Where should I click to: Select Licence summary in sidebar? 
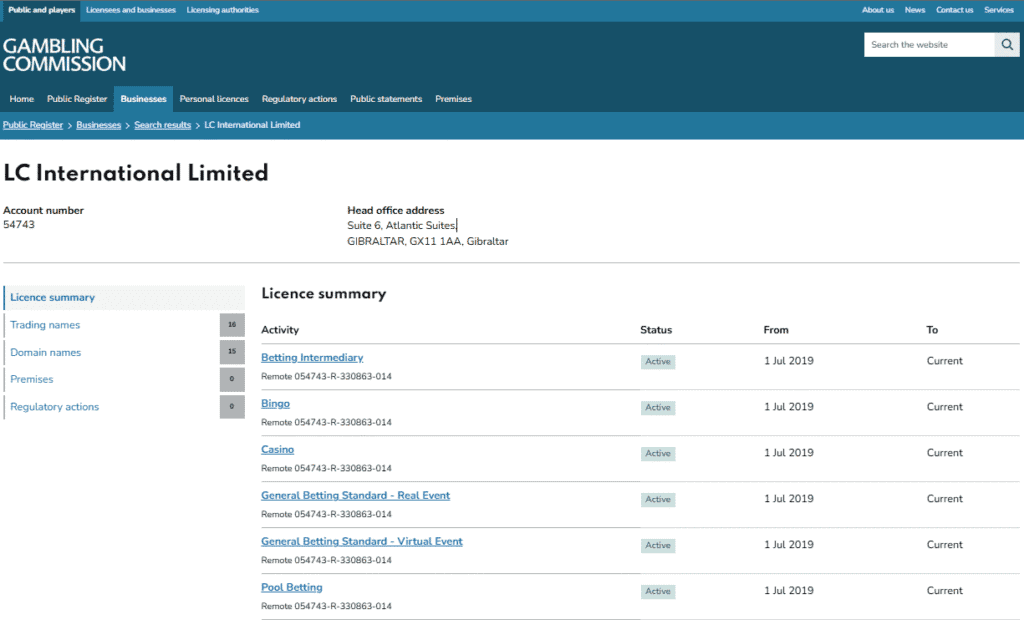pyautogui.click(x=124, y=297)
